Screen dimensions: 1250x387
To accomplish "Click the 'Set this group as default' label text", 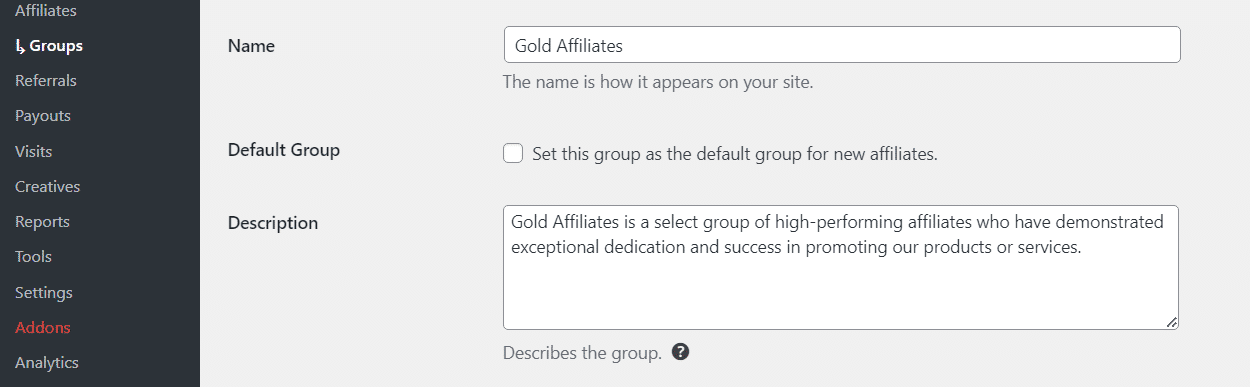I will [x=734, y=154].
